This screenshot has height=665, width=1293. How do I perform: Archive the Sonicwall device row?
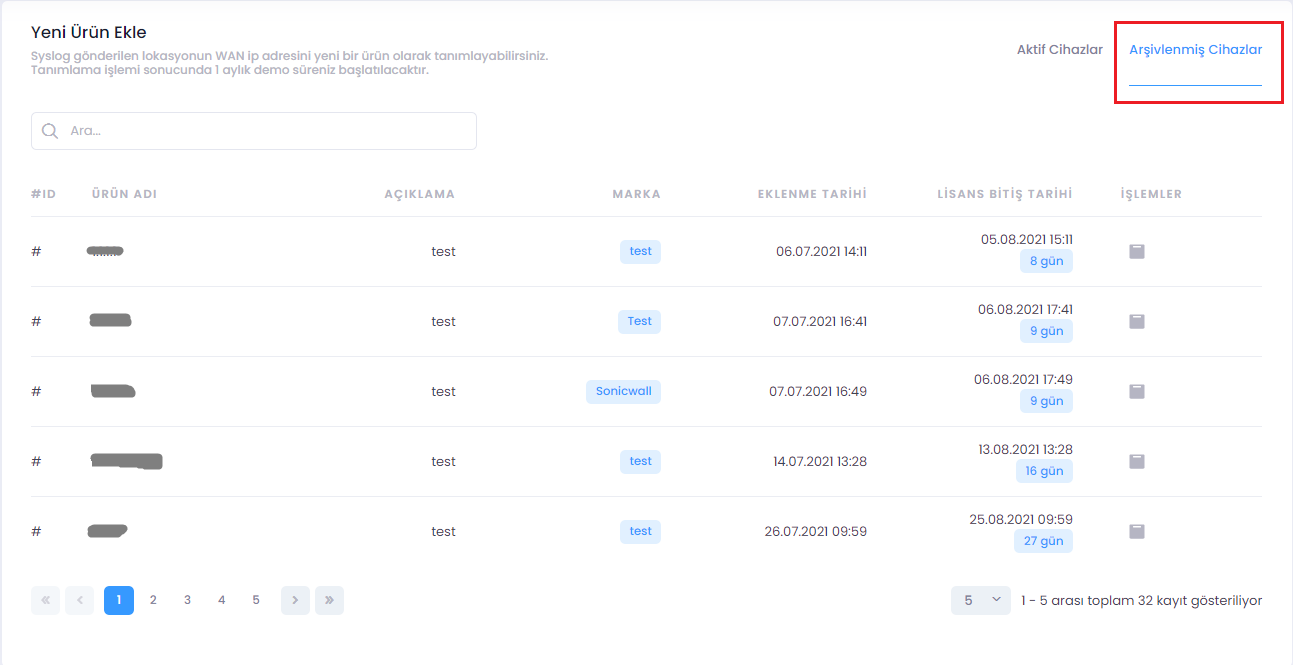click(1136, 392)
